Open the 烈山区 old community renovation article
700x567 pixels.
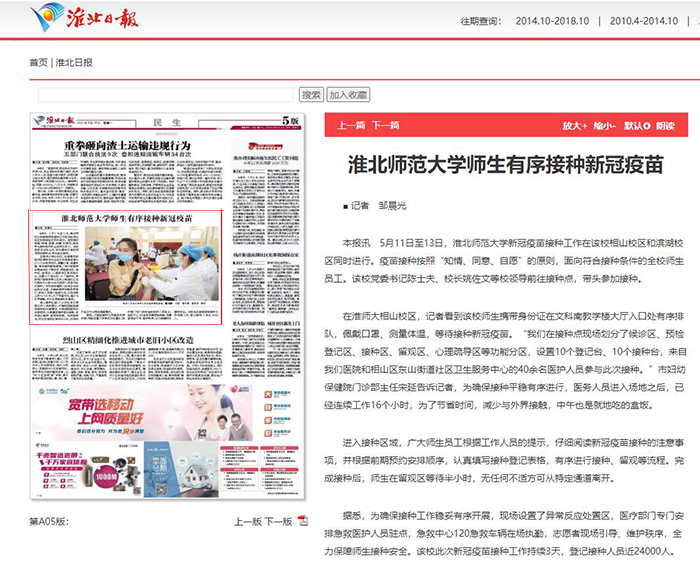[x=126, y=340]
